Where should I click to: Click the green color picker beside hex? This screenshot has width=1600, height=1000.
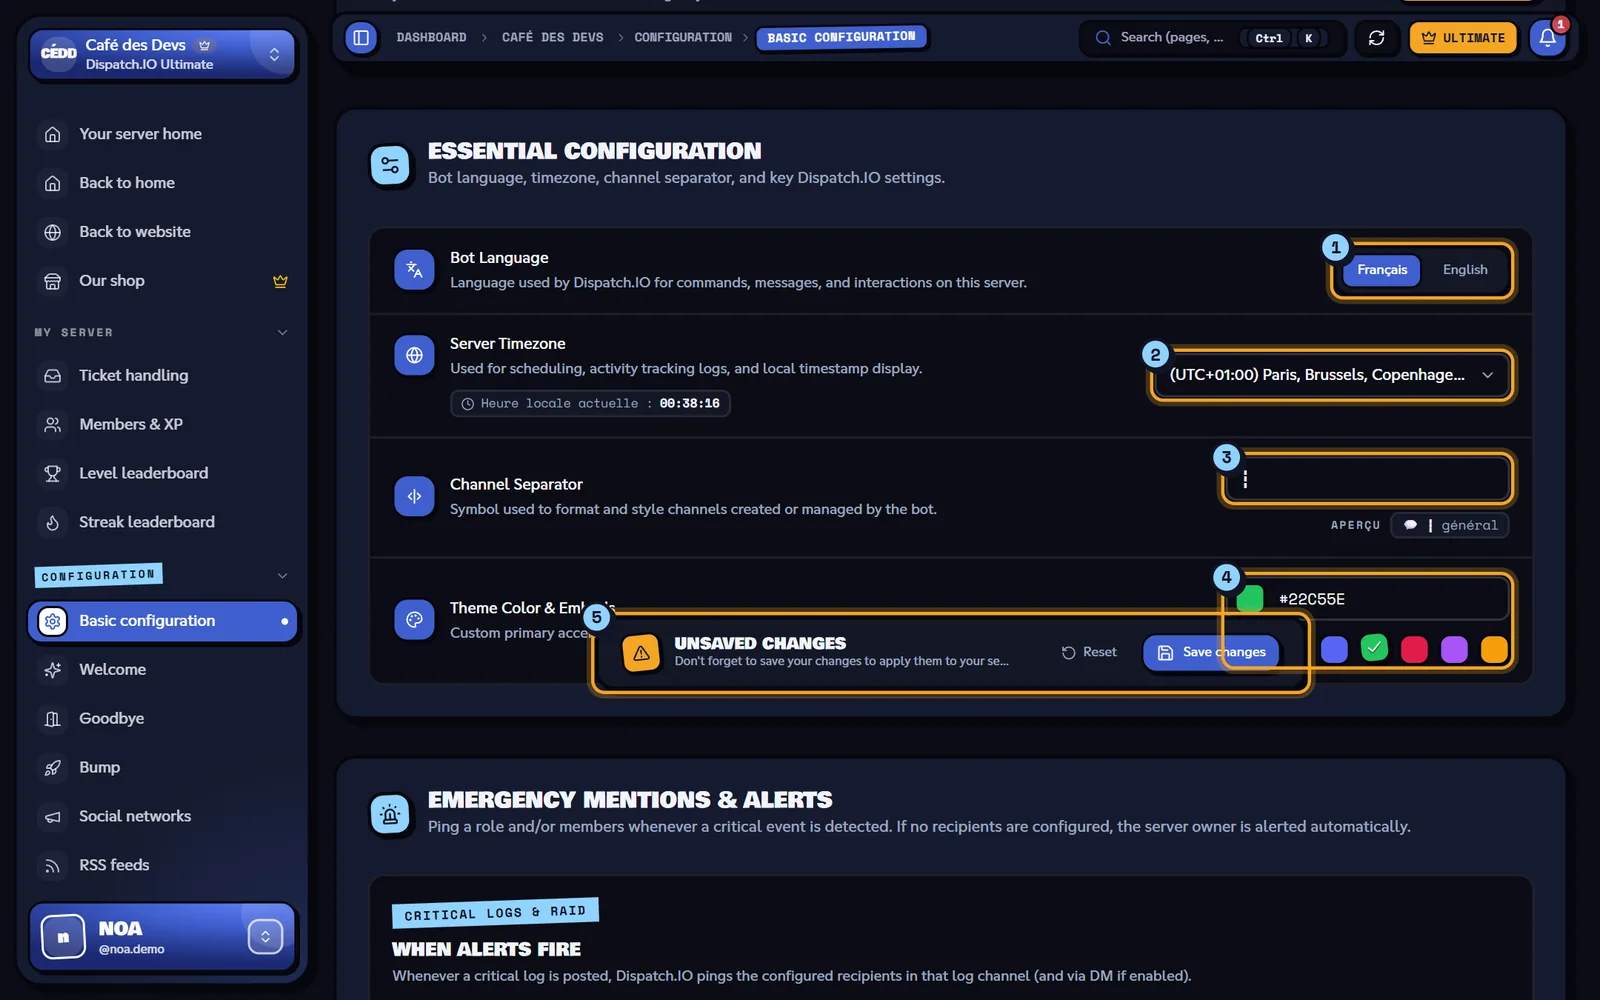pyautogui.click(x=1250, y=599)
